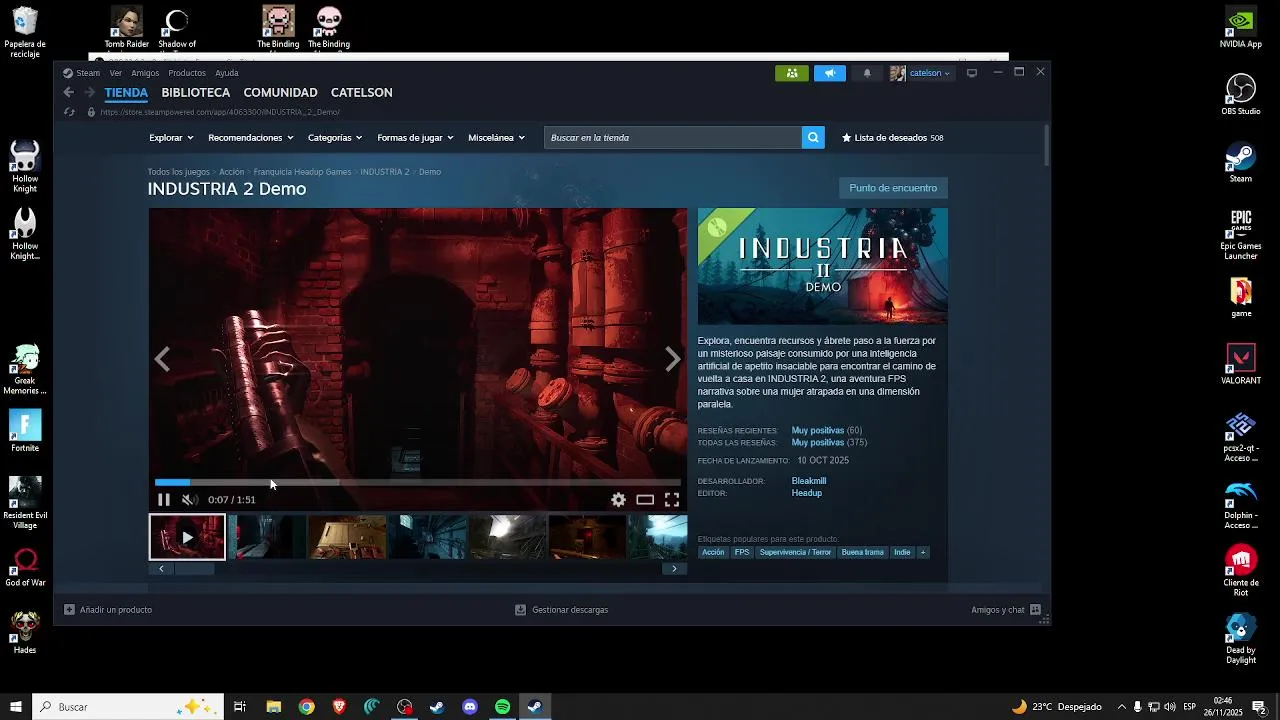Open Todos los juegos breadcrumb
The image size is (1280, 720).
tap(179, 172)
